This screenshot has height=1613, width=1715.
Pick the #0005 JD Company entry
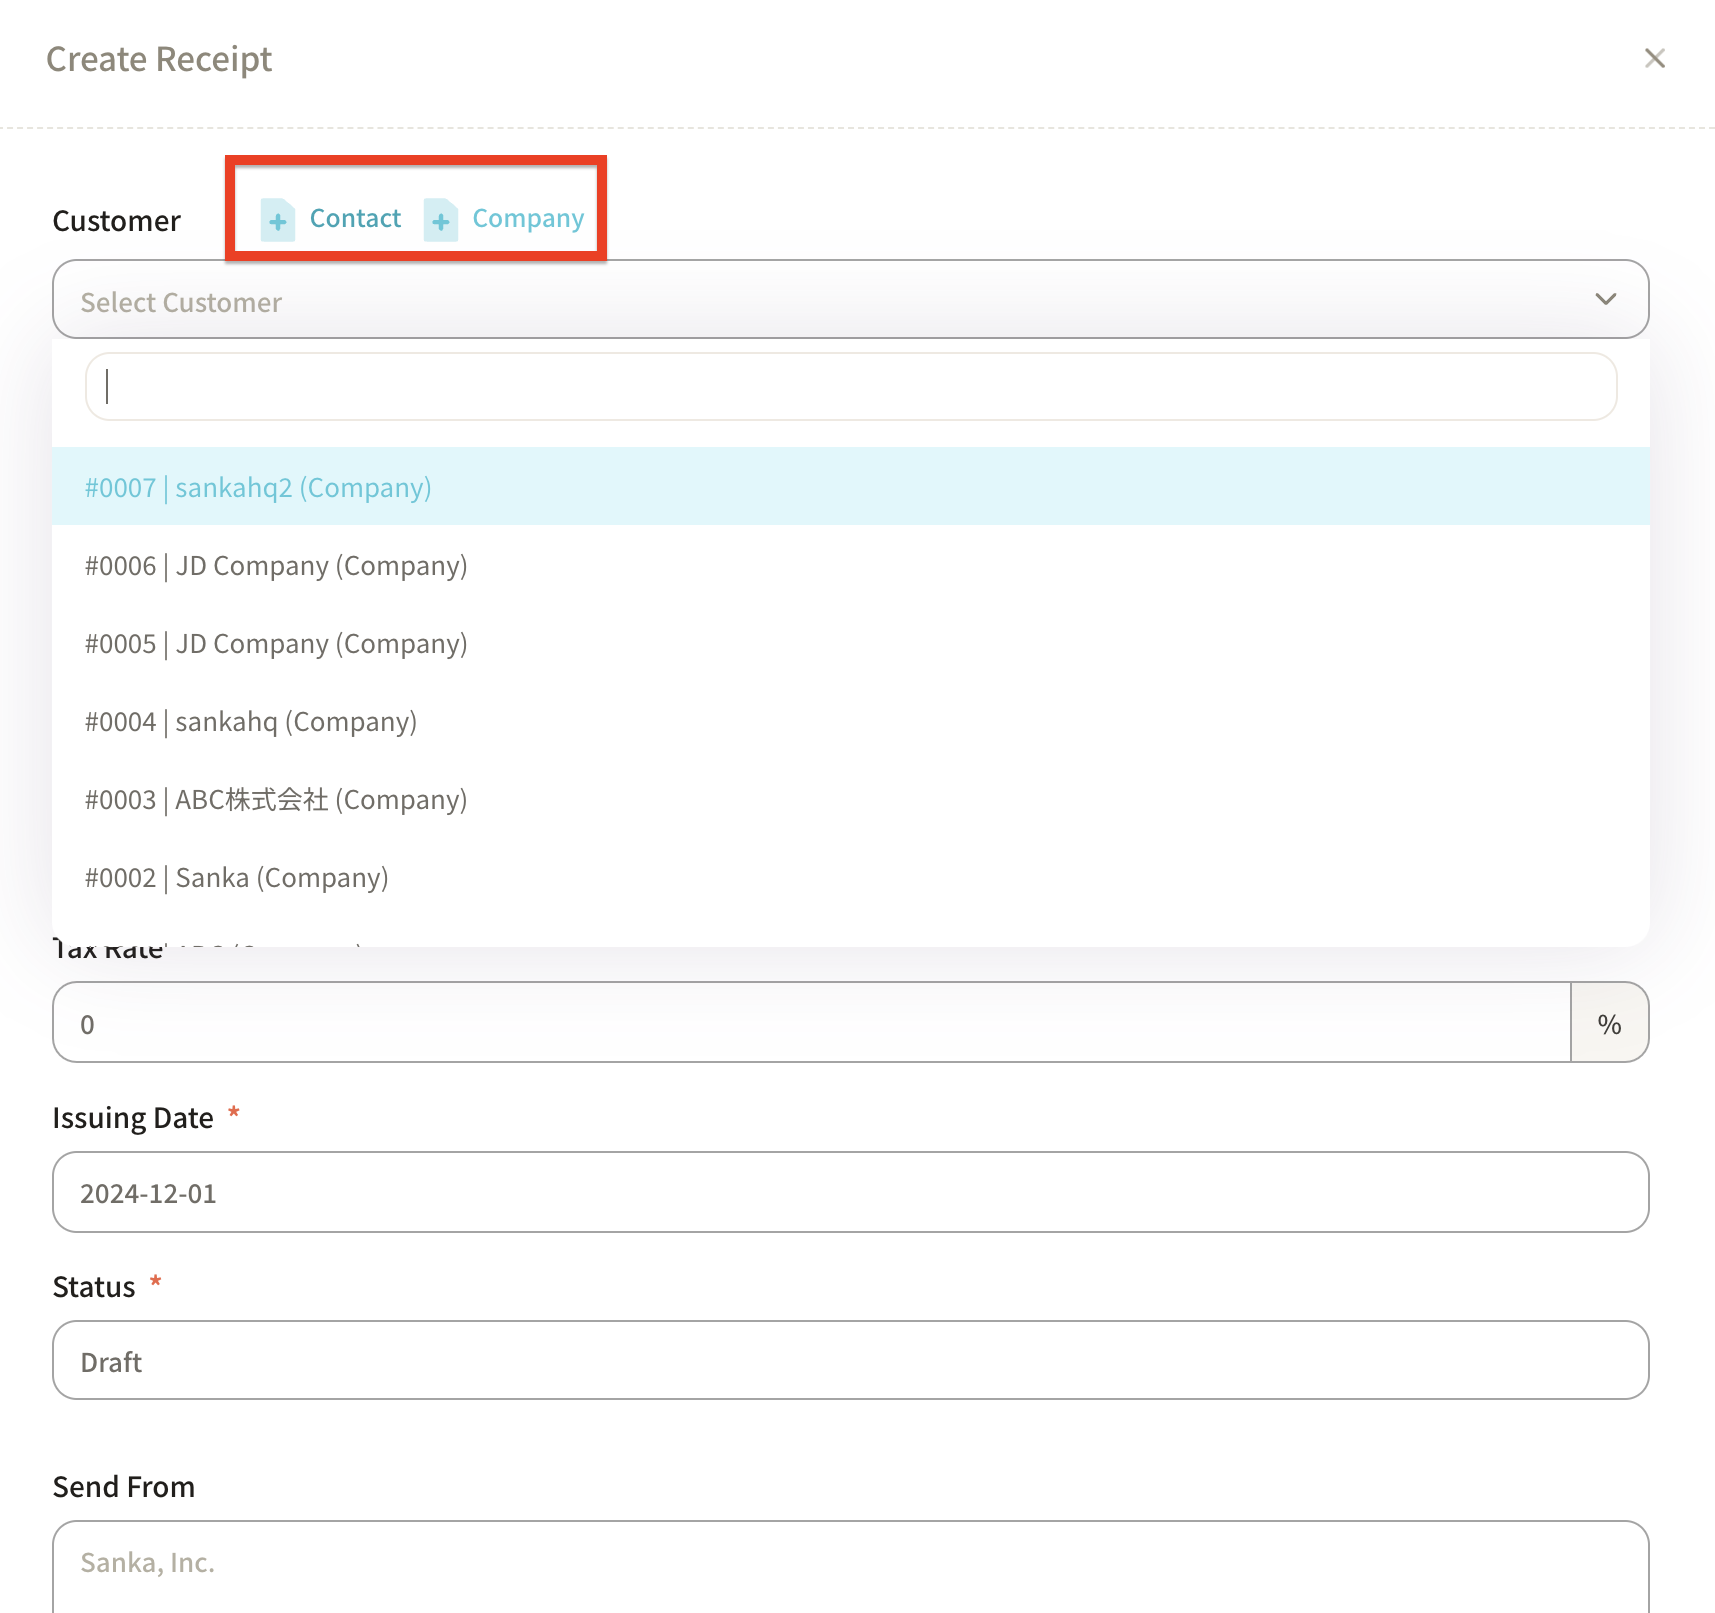[276, 644]
